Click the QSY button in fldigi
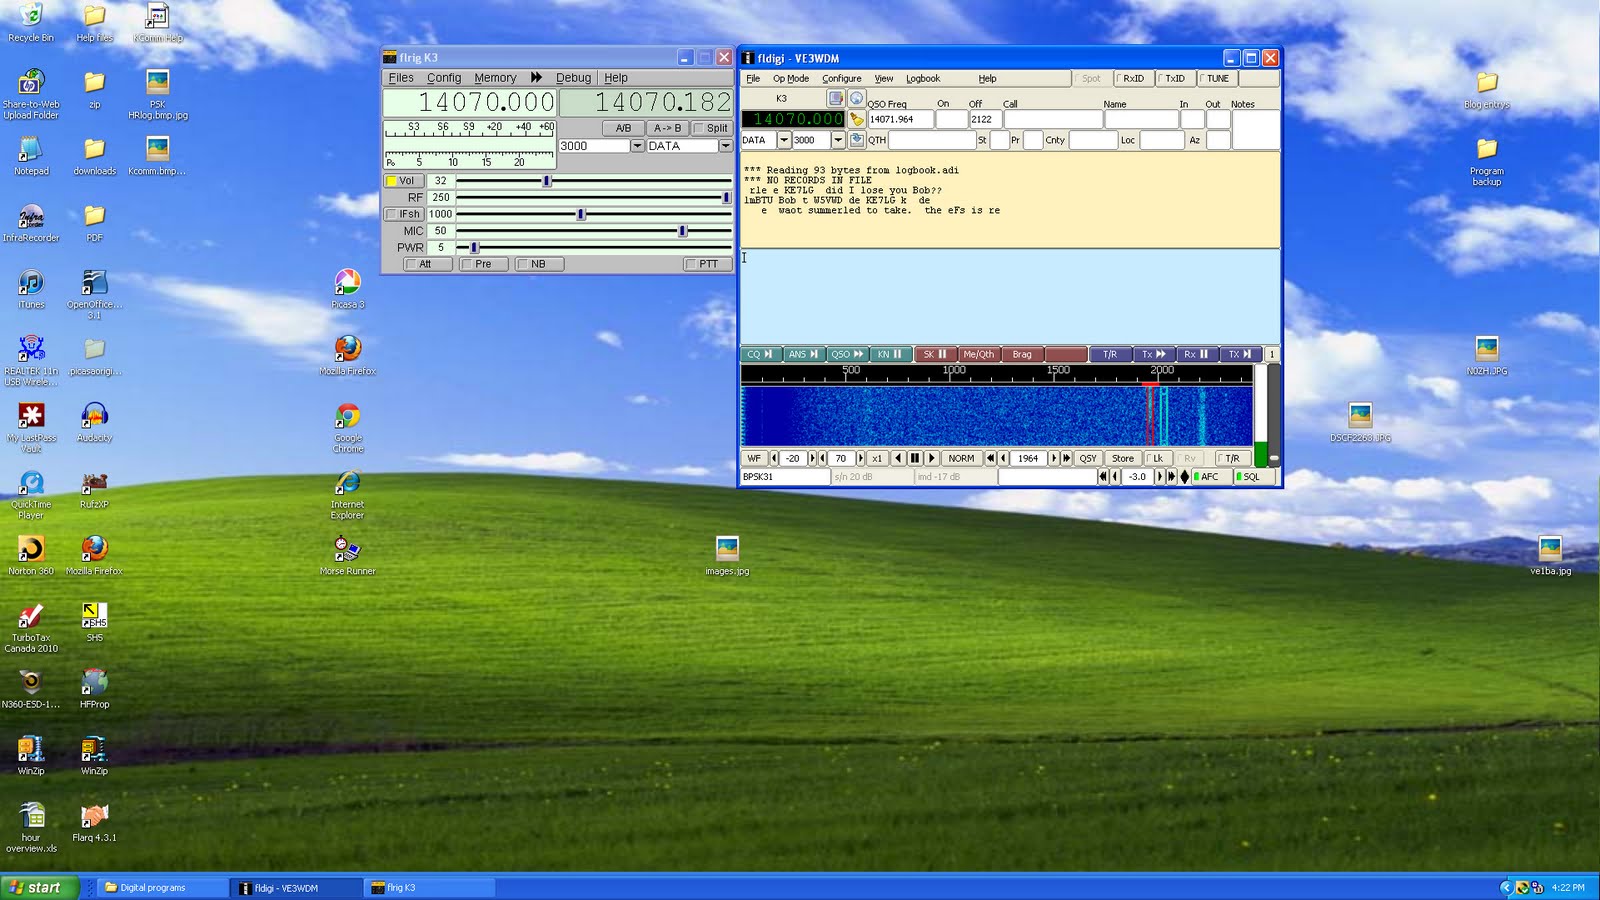1600x900 pixels. pos(1088,458)
